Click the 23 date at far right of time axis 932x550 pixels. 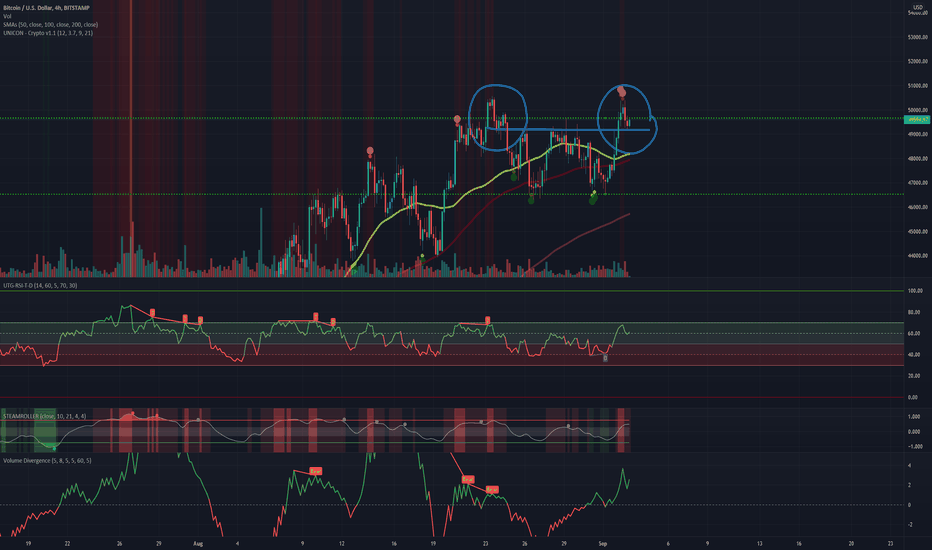tap(890, 543)
